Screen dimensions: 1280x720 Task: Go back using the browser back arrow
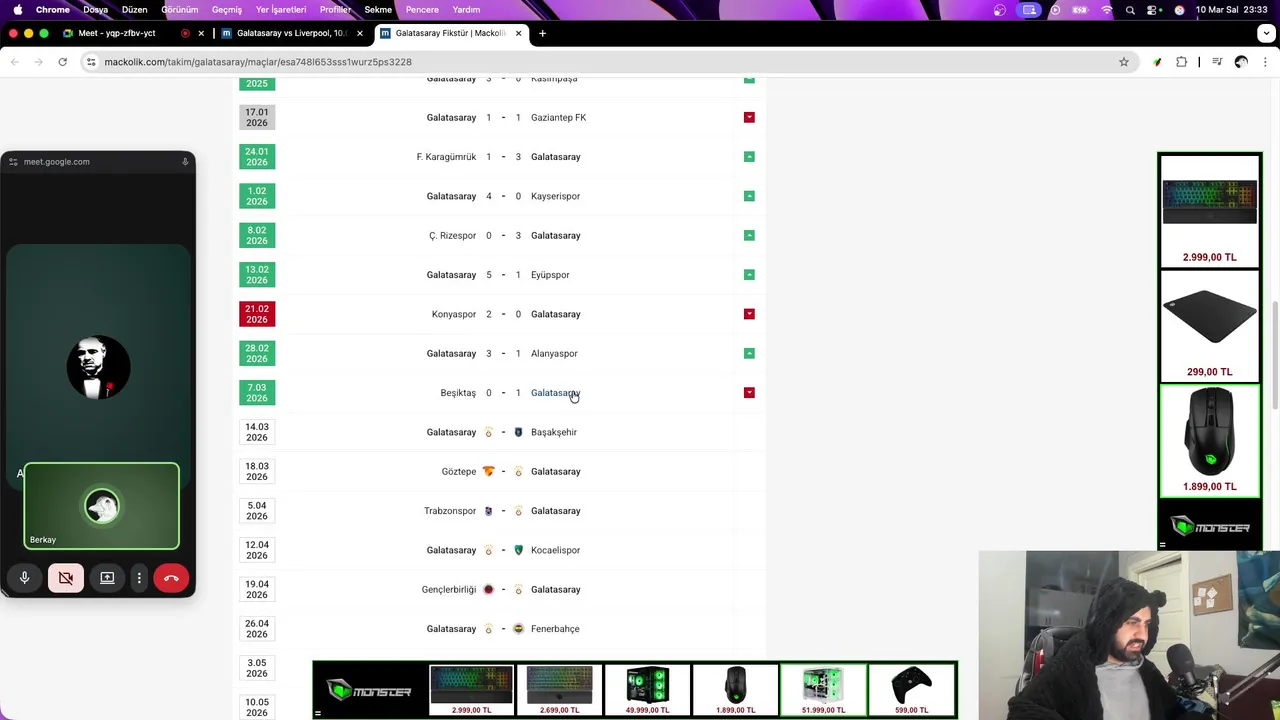[14, 62]
